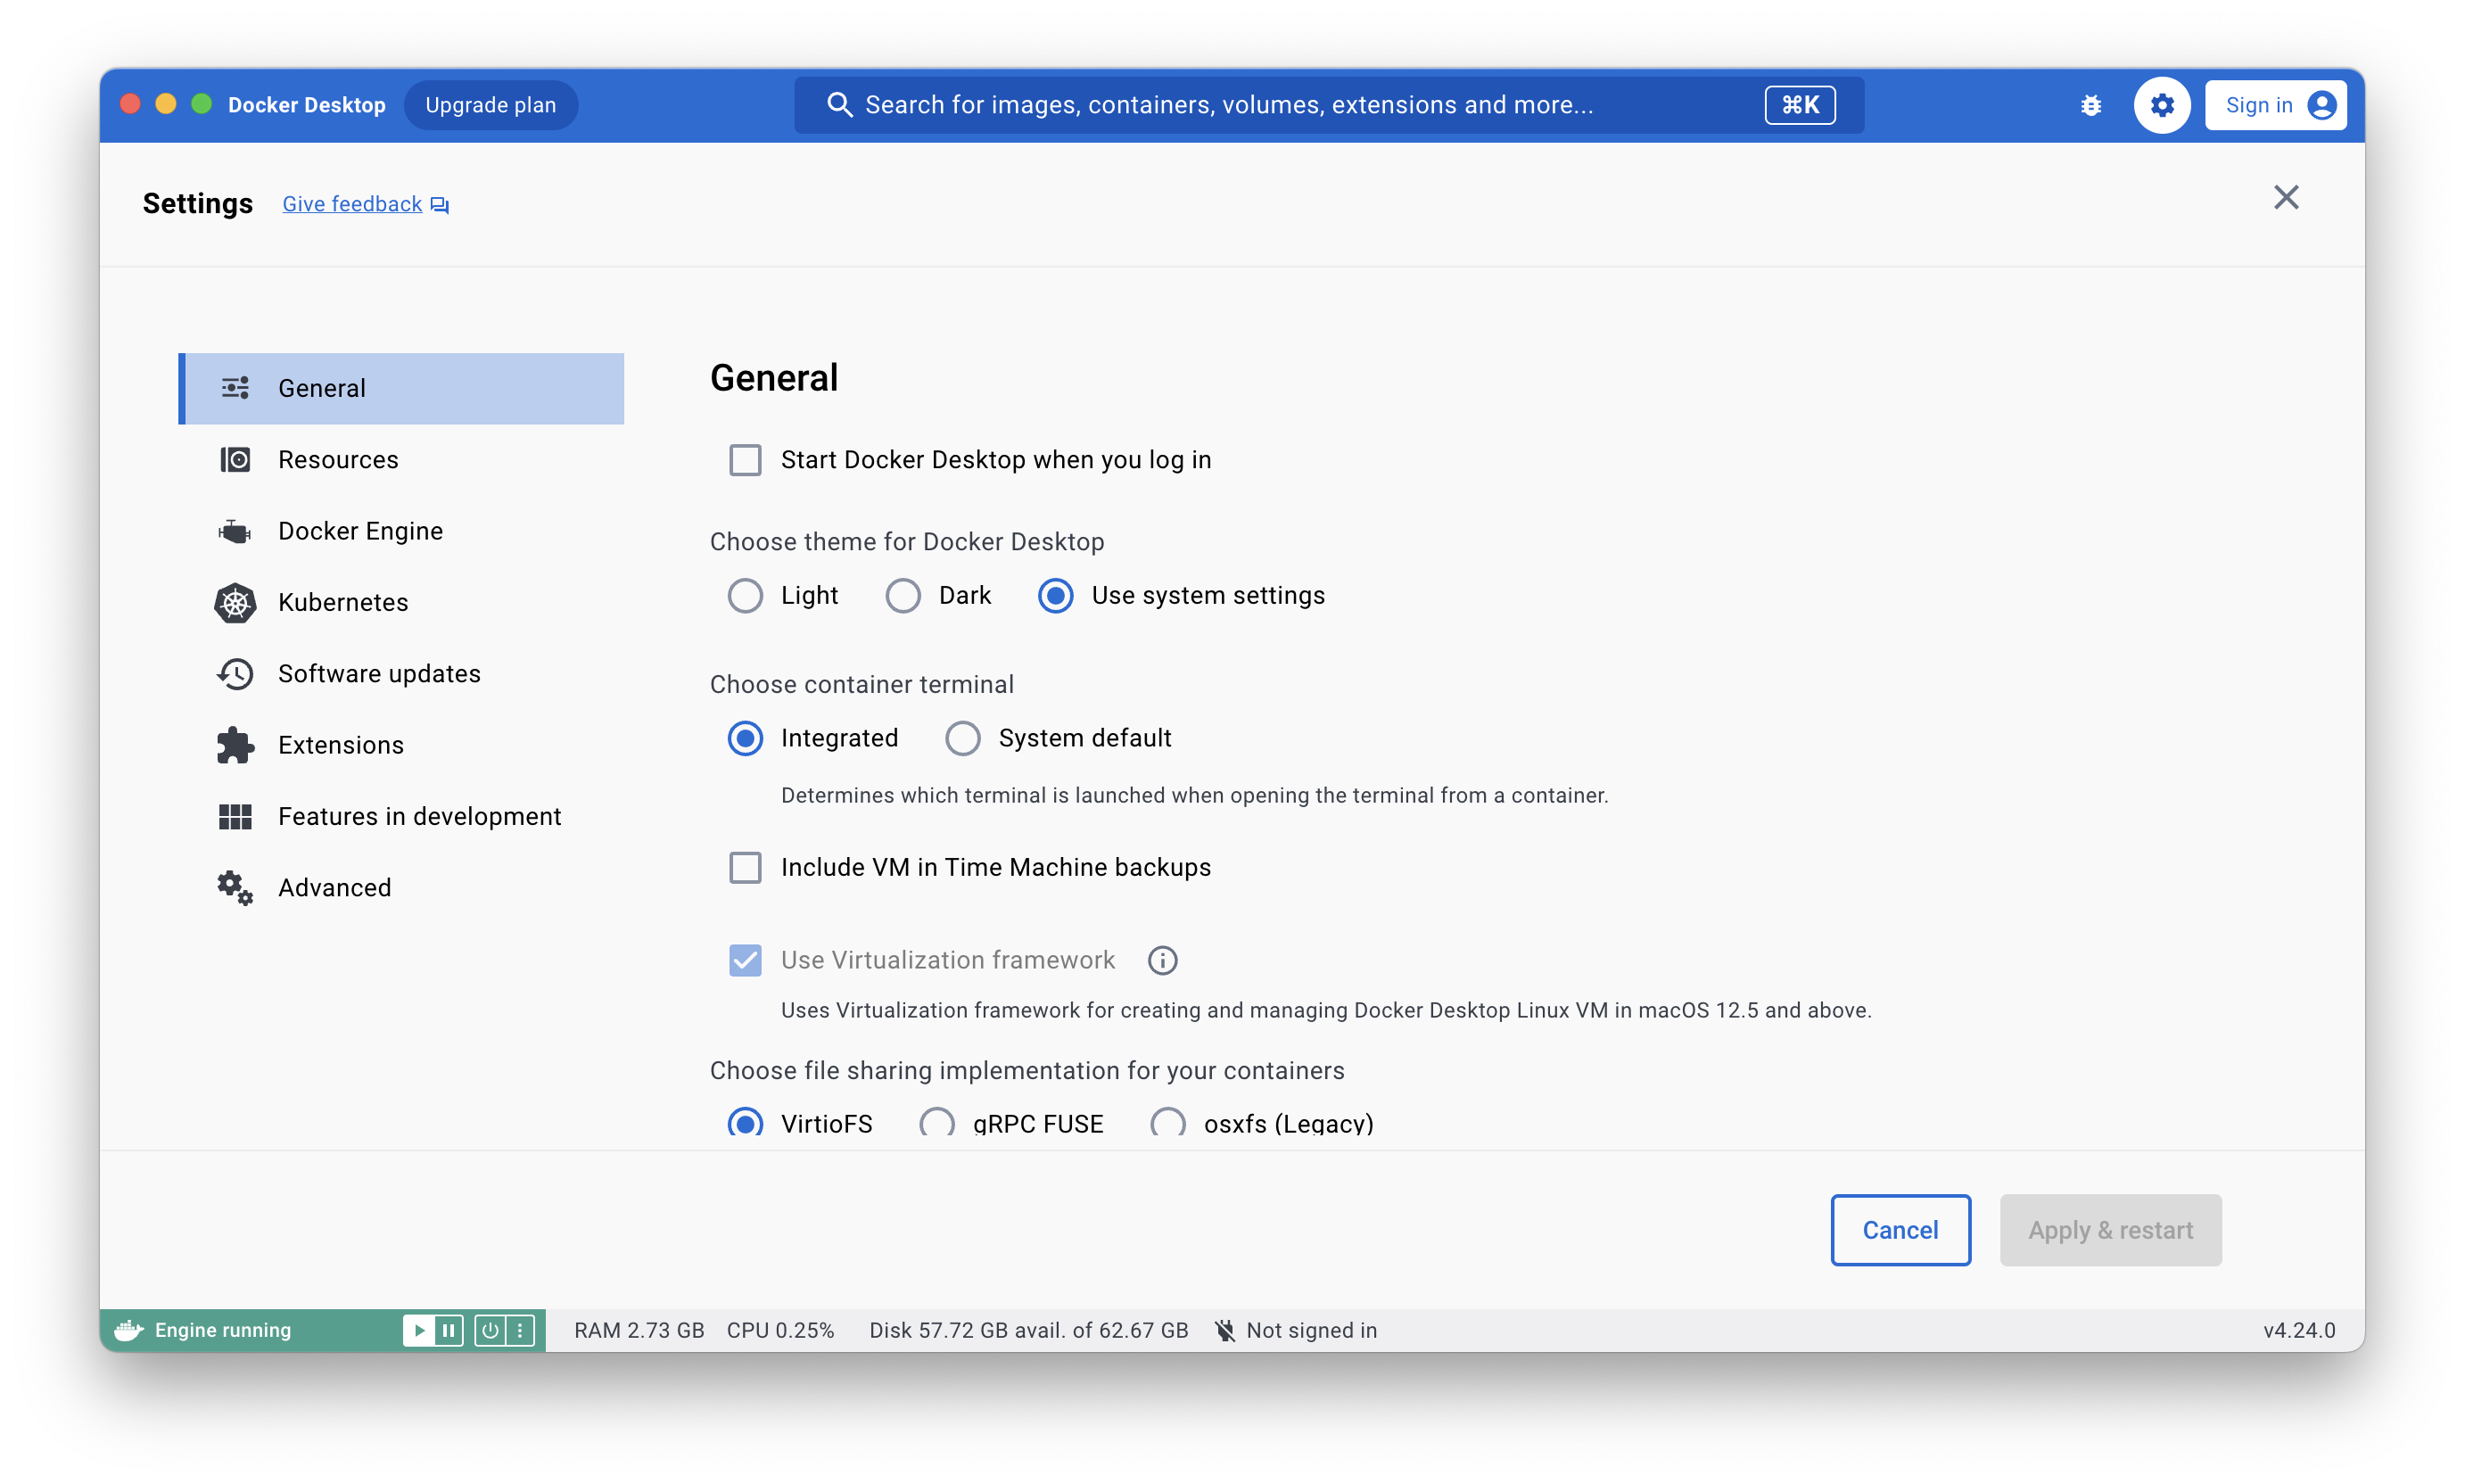The image size is (2465, 1484).
Task: Pause the Docker engine
Action: pos(449,1330)
